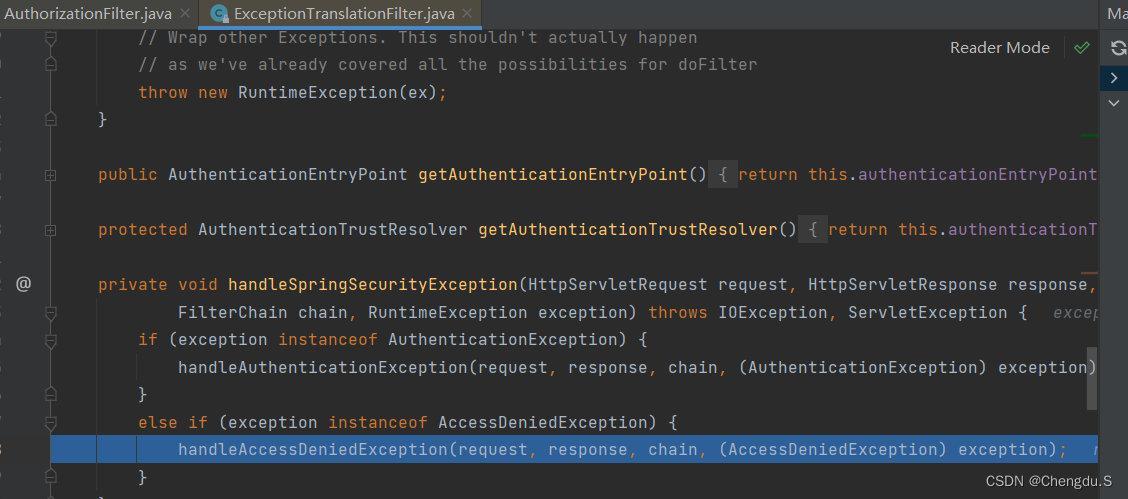
Task: Click fold end marker after handleAuthenticationException call
Action: point(50,394)
